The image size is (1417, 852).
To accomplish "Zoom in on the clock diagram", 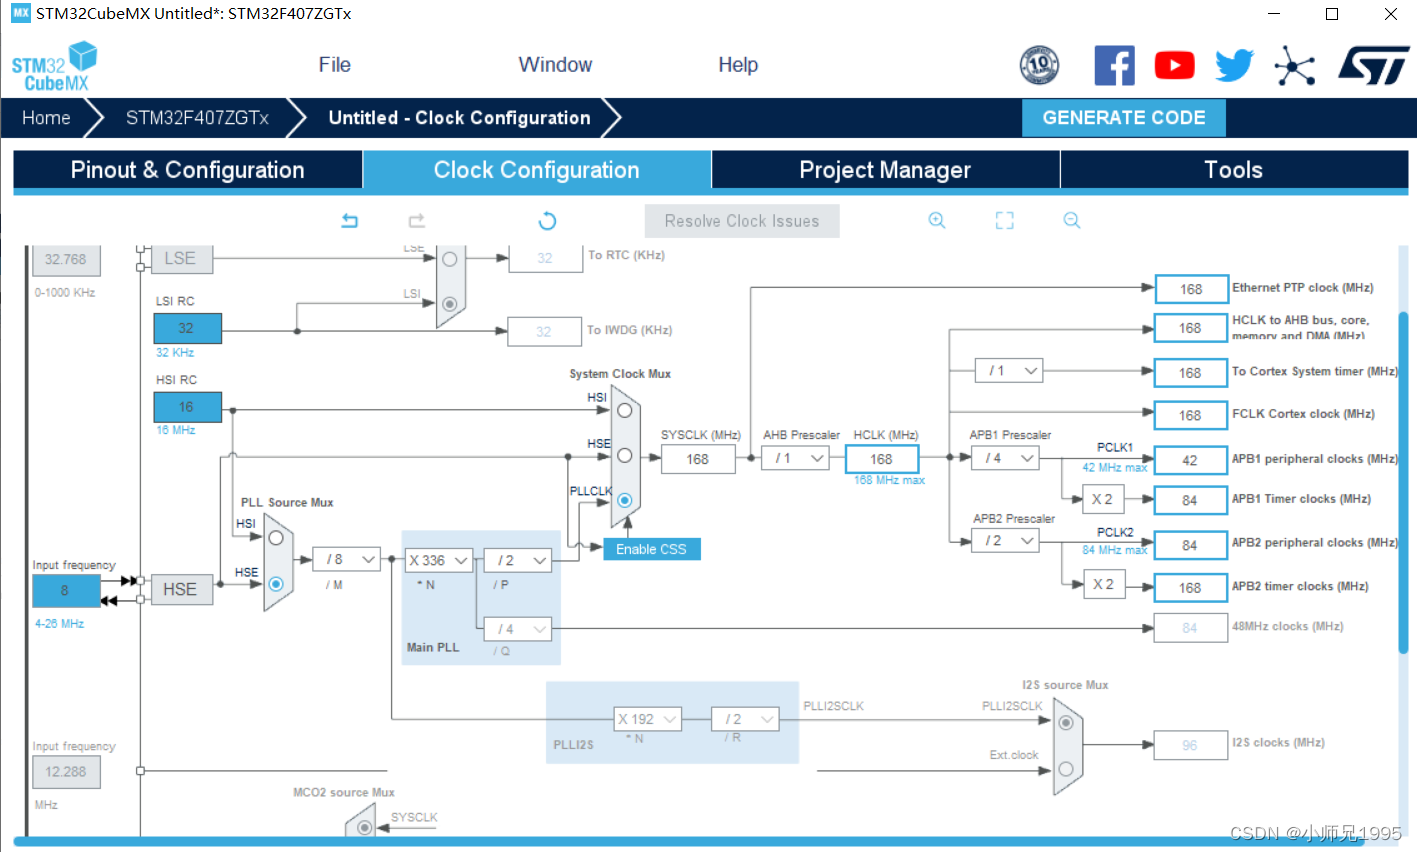I will (x=937, y=220).
